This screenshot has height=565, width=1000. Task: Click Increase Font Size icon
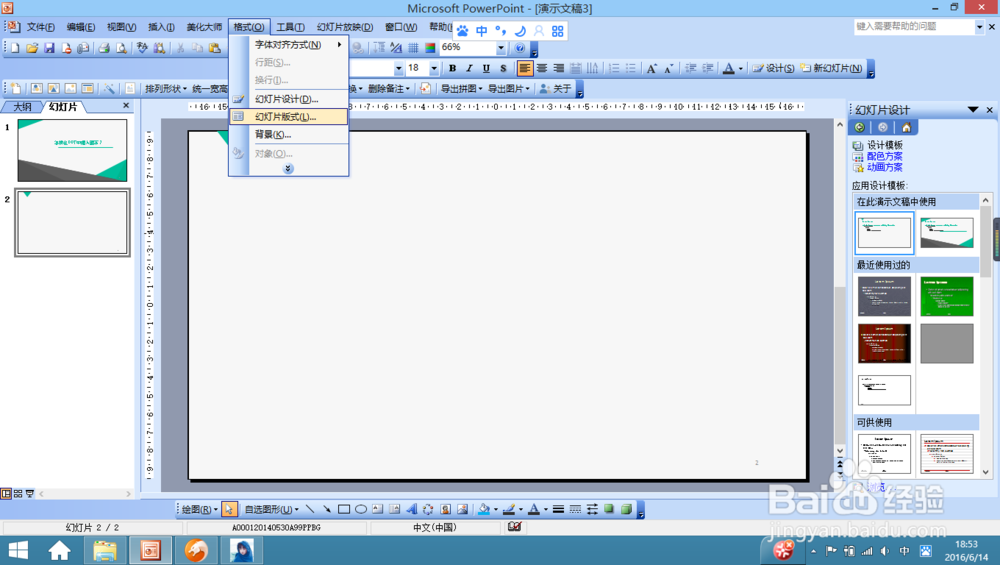651,68
